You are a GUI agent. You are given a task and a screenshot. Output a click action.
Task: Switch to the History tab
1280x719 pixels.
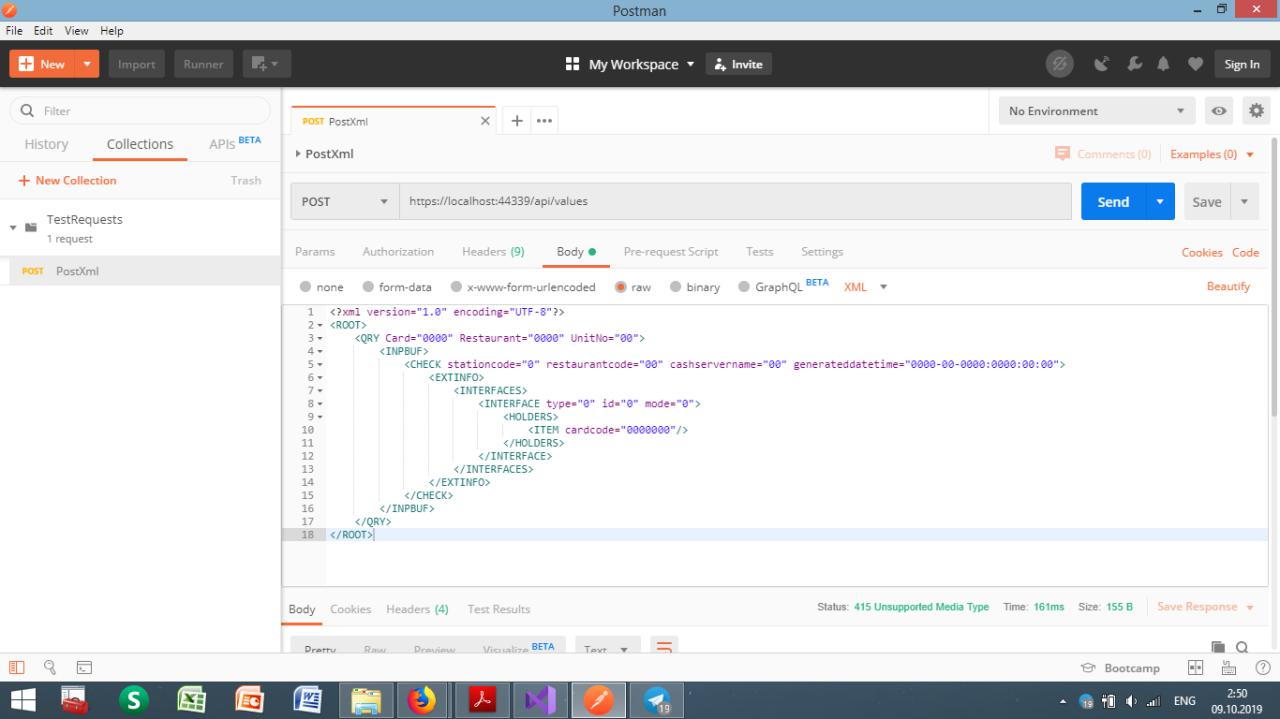click(x=46, y=144)
